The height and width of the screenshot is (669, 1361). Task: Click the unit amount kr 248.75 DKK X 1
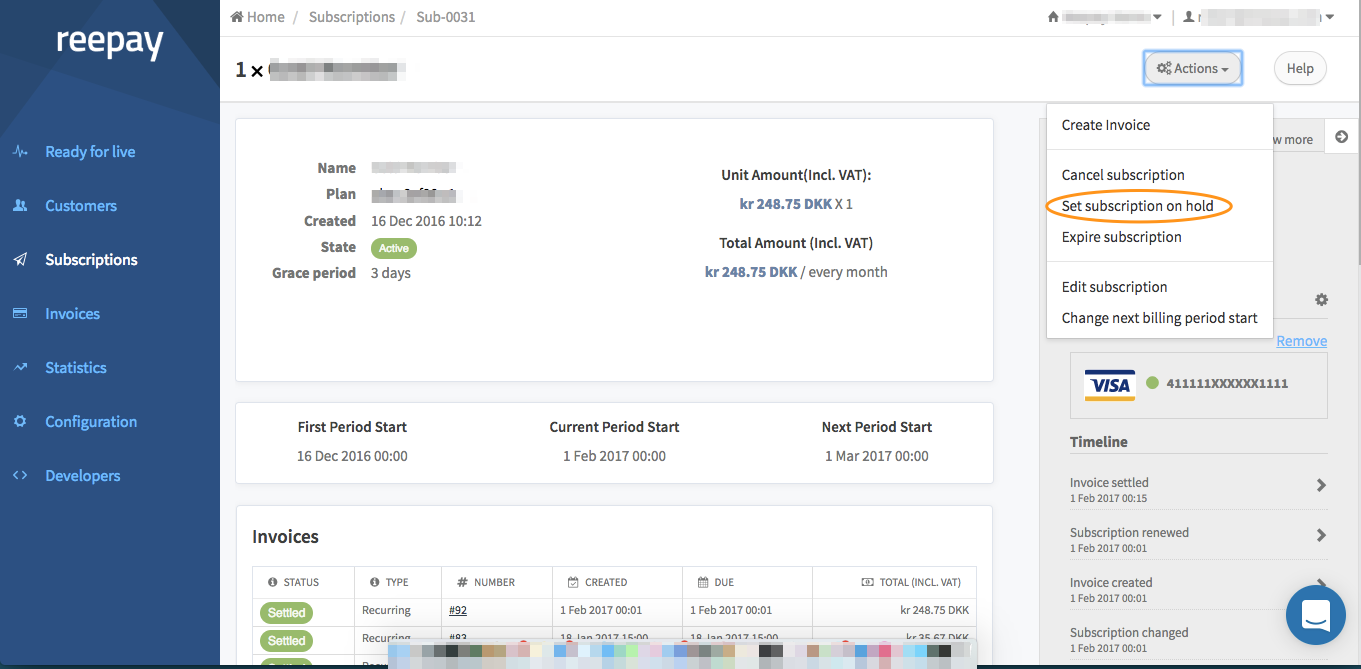click(x=796, y=204)
